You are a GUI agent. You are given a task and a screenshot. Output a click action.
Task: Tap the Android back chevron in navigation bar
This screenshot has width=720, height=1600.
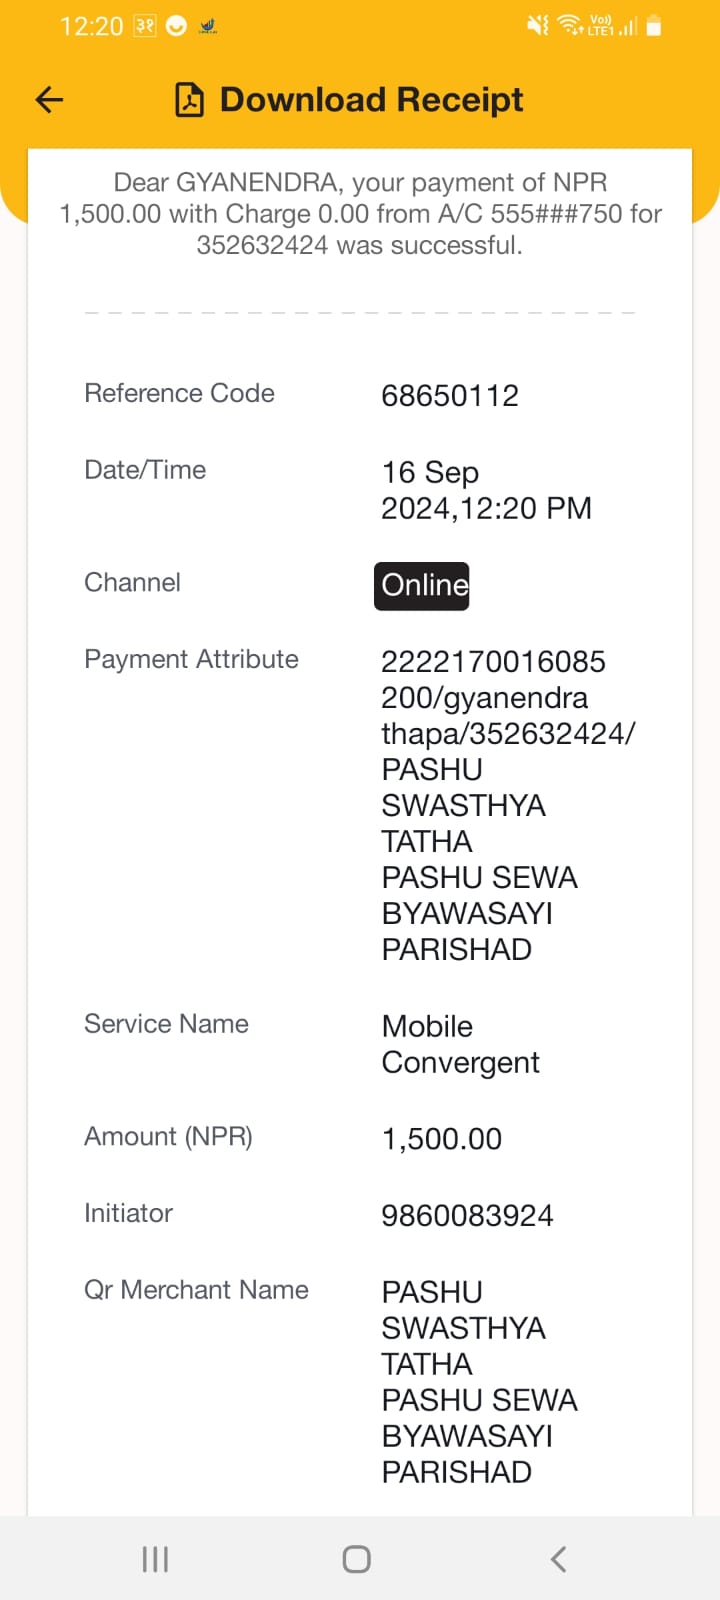coord(559,1559)
